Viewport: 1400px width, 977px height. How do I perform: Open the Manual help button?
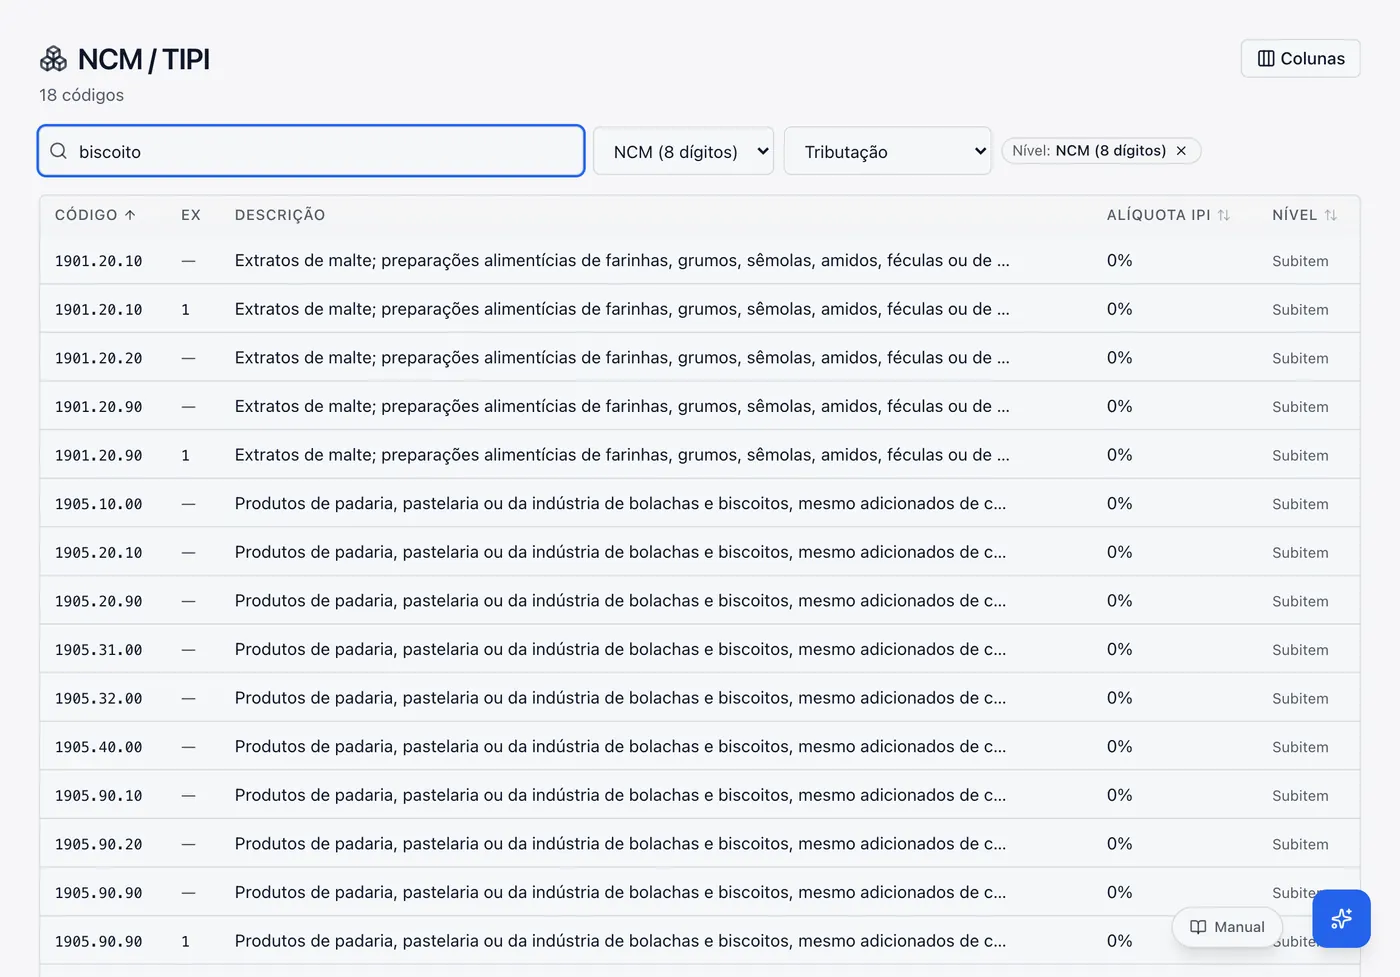[x=1227, y=927]
